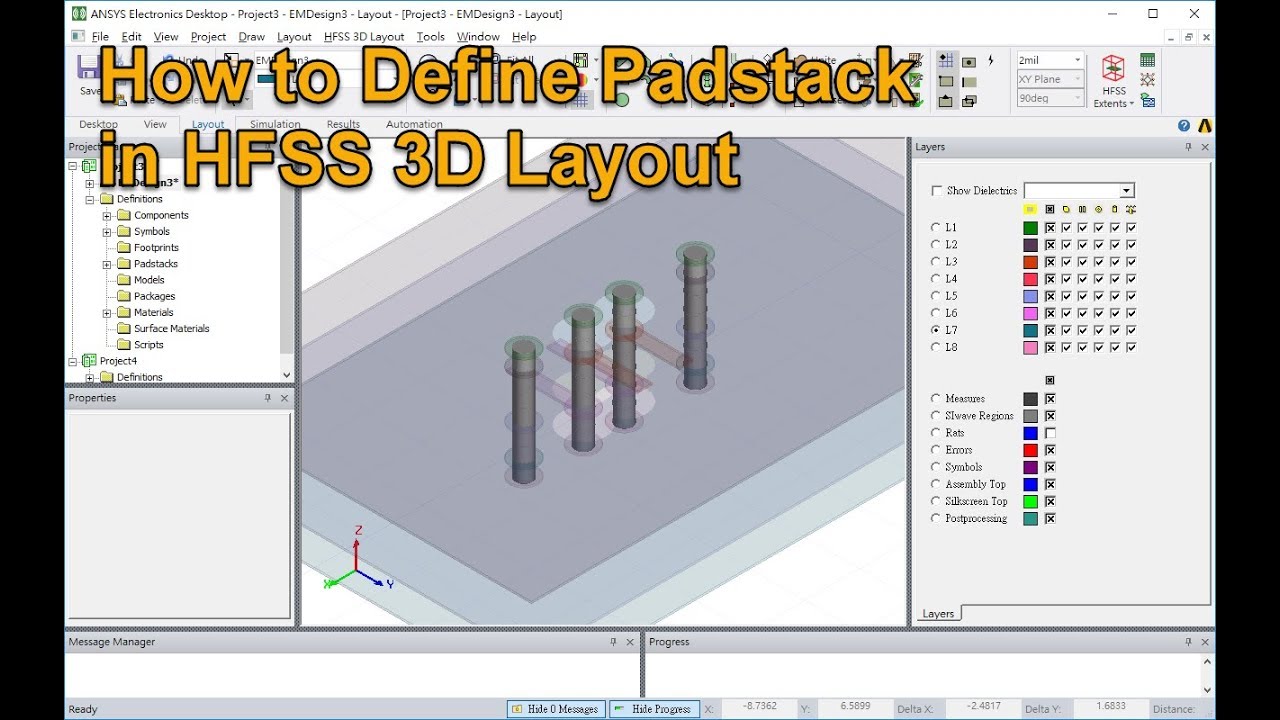Click the mesh network icon beside HFSS Extents
This screenshot has height=720, width=1280.
tap(1147, 80)
